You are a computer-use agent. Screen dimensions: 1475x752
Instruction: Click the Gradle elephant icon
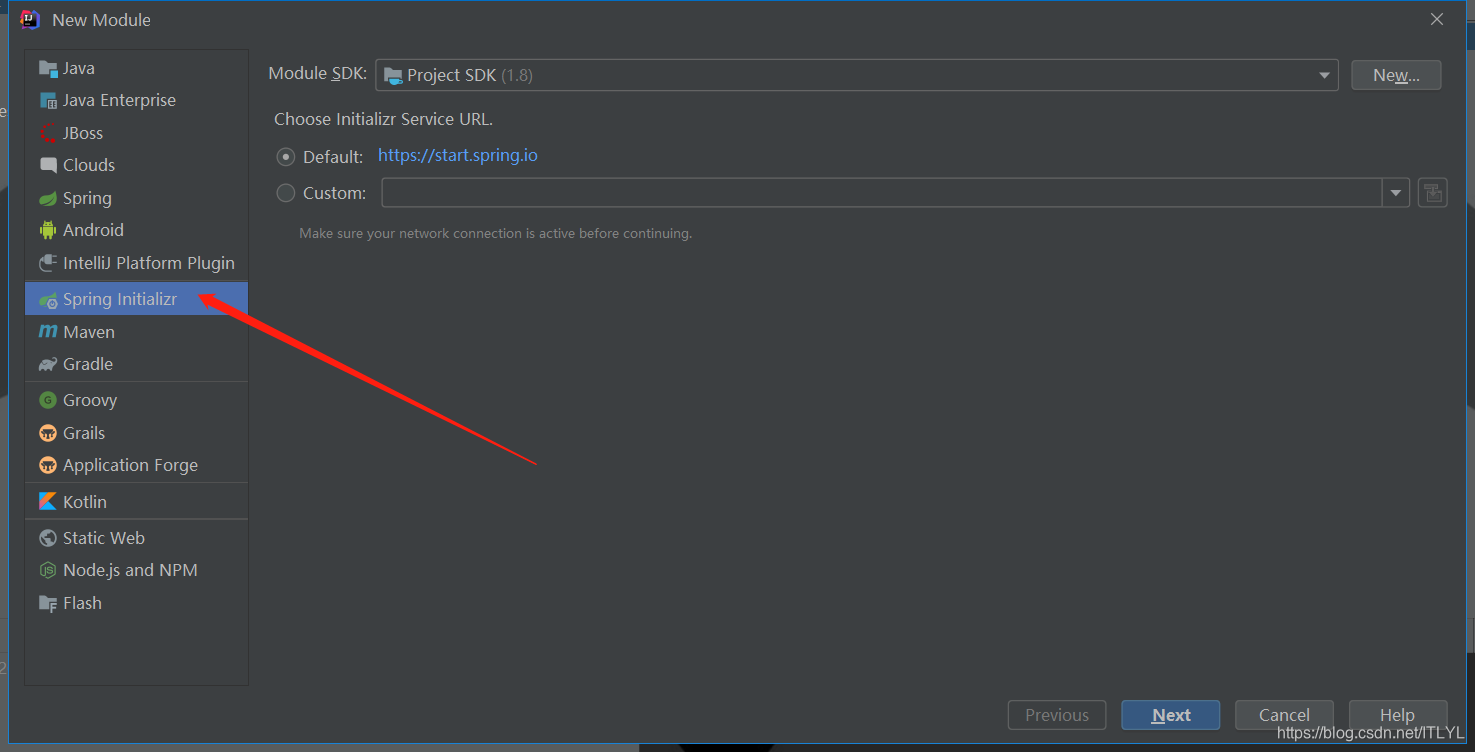(48, 364)
